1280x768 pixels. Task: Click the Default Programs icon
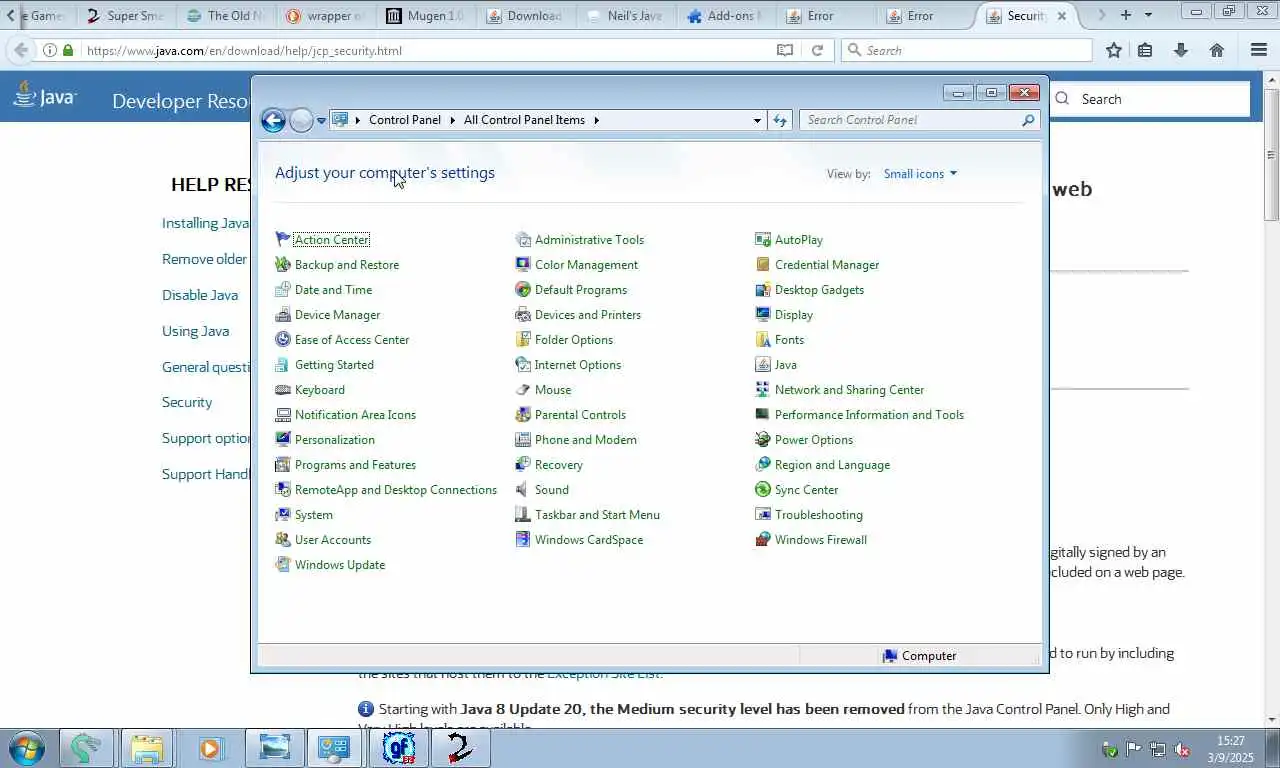coord(523,290)
